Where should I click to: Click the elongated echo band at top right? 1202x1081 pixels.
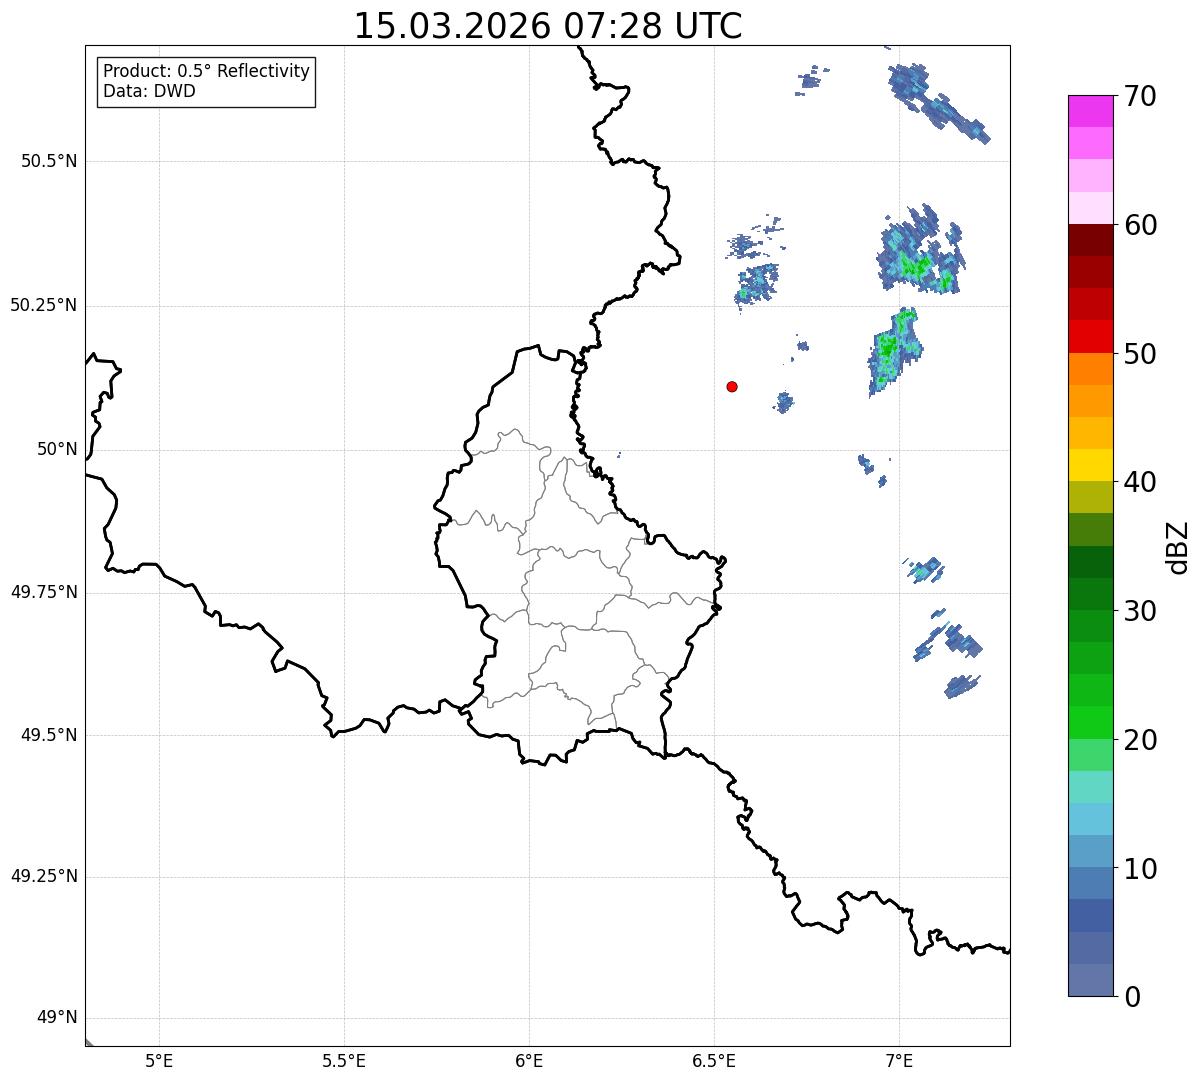pos(937,101)
